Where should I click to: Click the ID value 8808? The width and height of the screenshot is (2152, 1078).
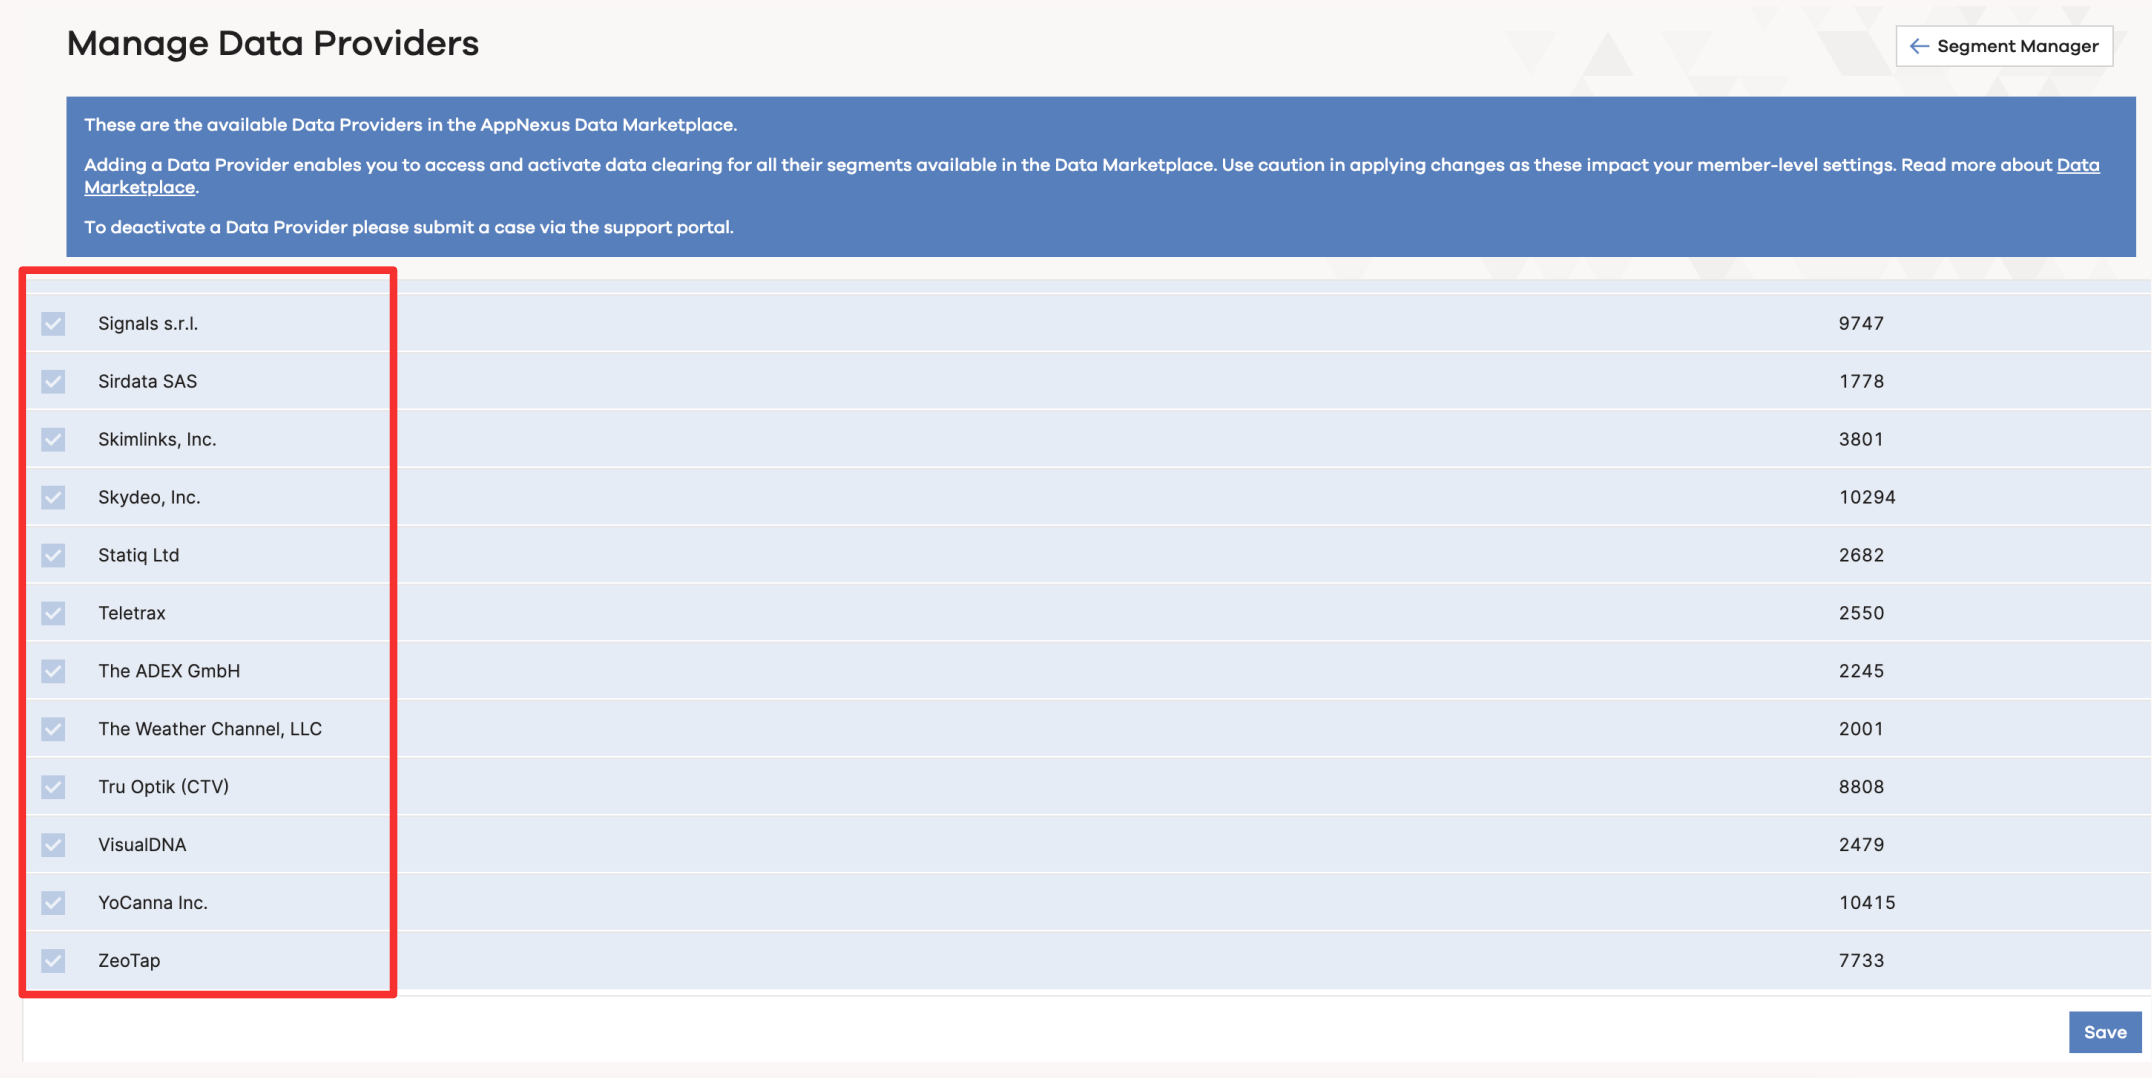(1861, 787)
